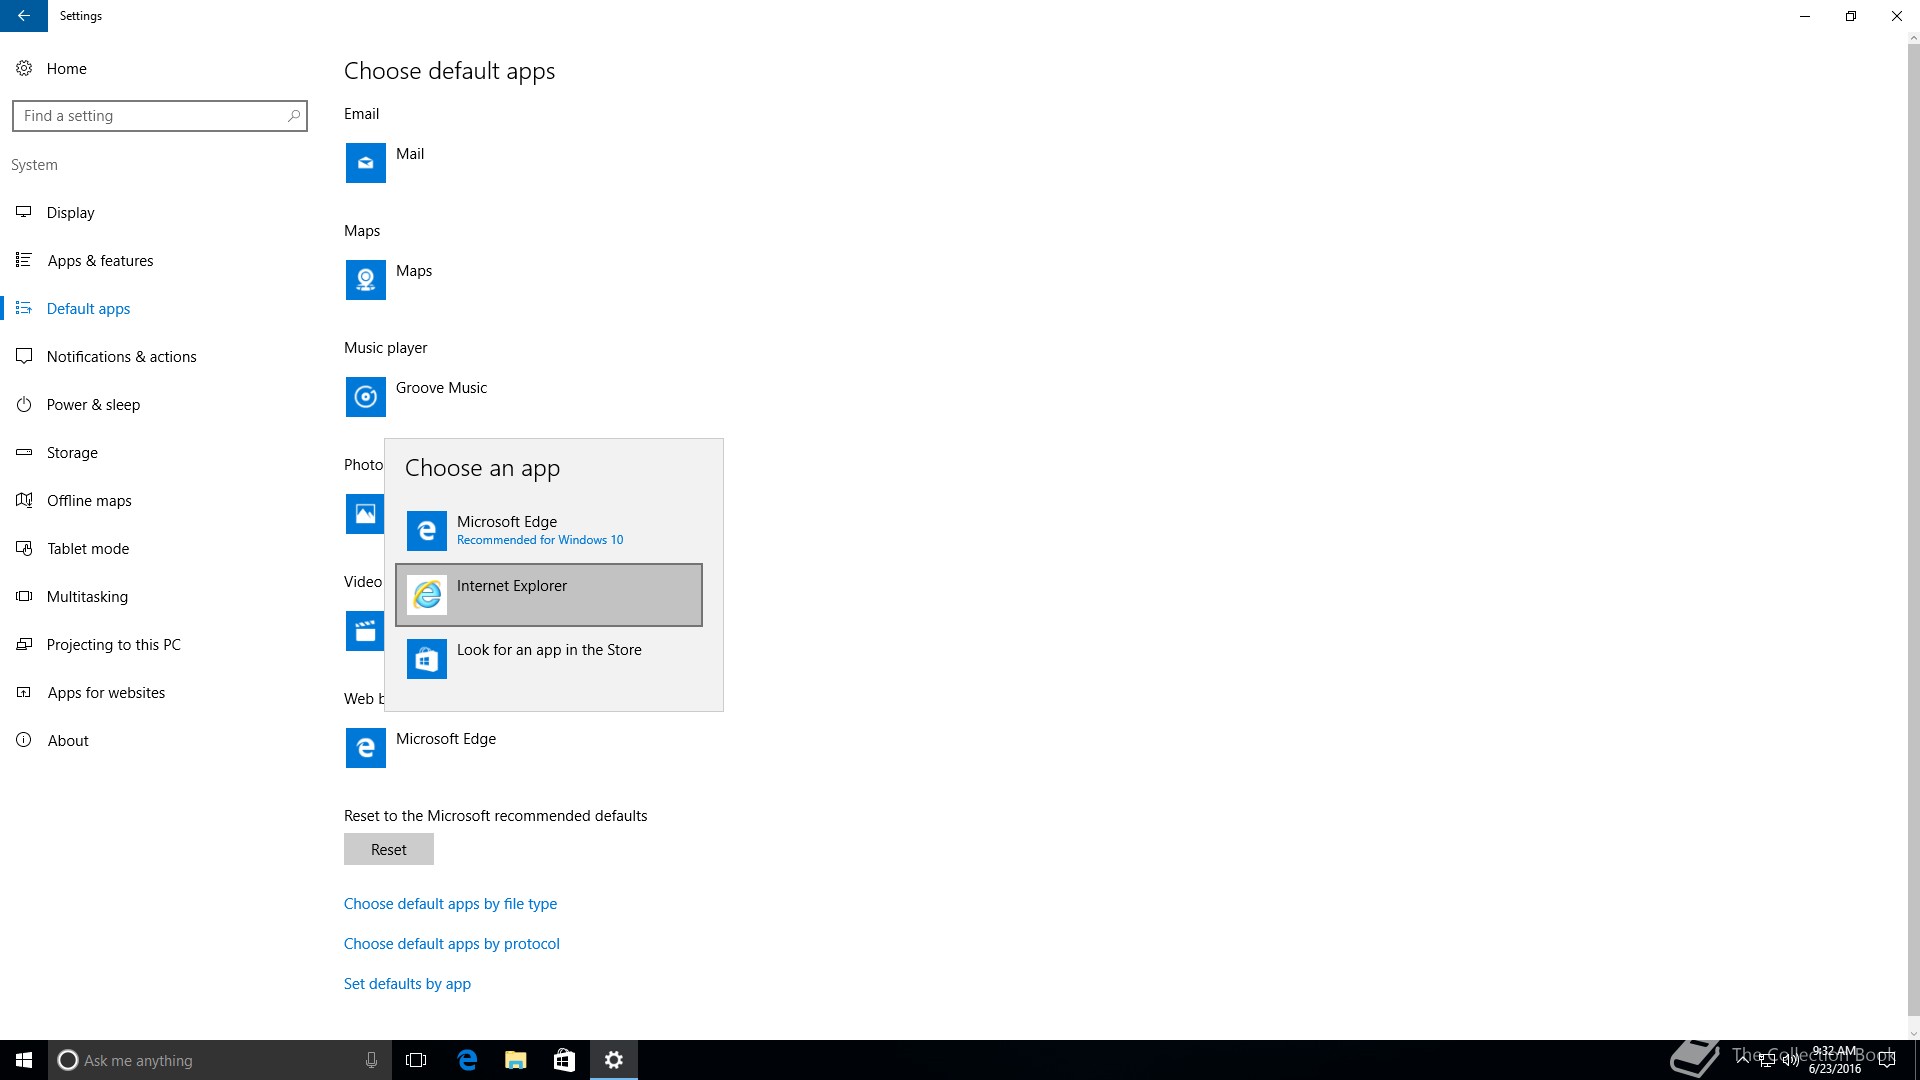Go to Home settings
Screen dimensions: 1920x1080
pos(66,69)
